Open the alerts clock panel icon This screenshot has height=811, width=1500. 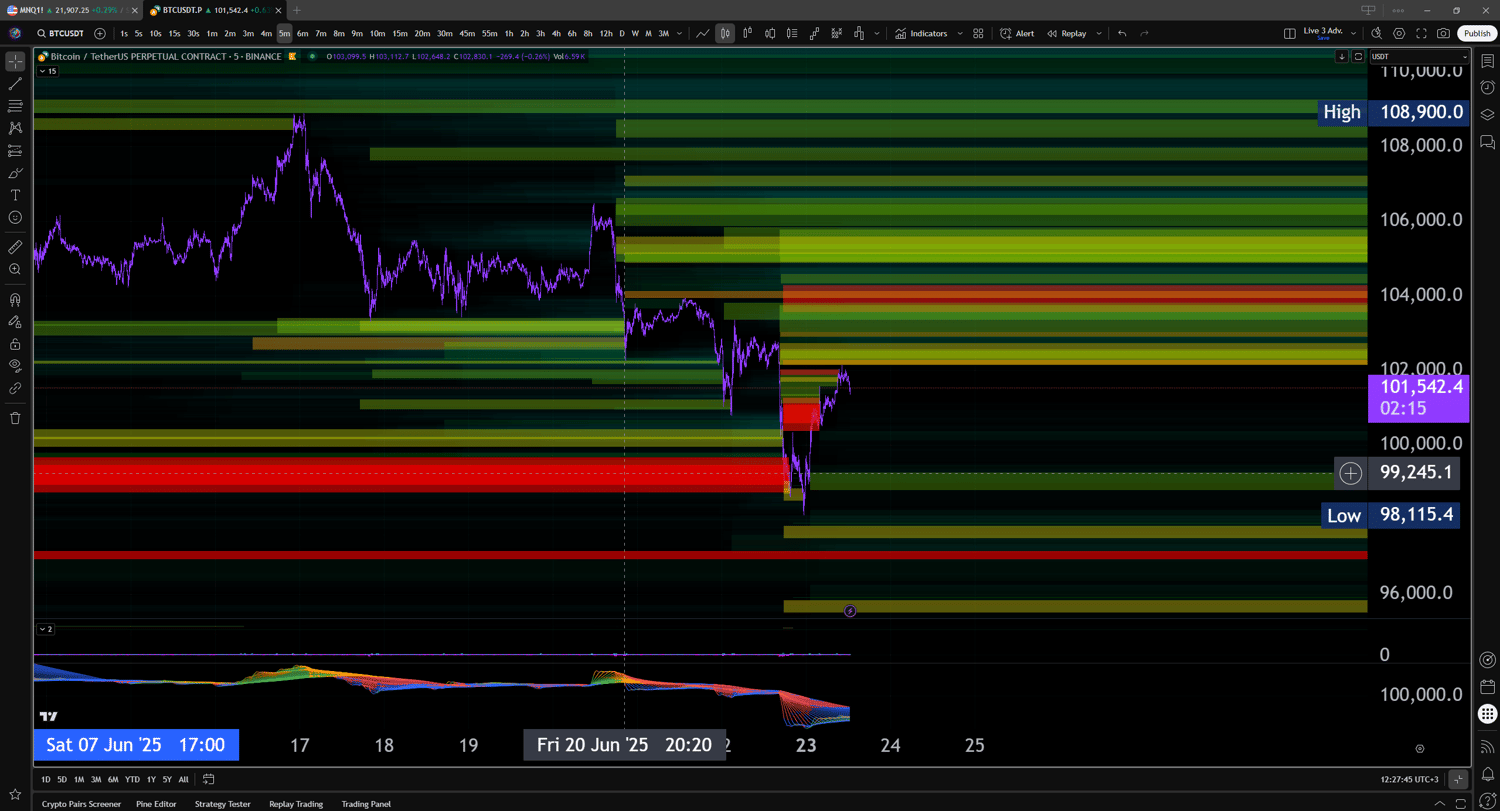click(x=1487, y=88)
